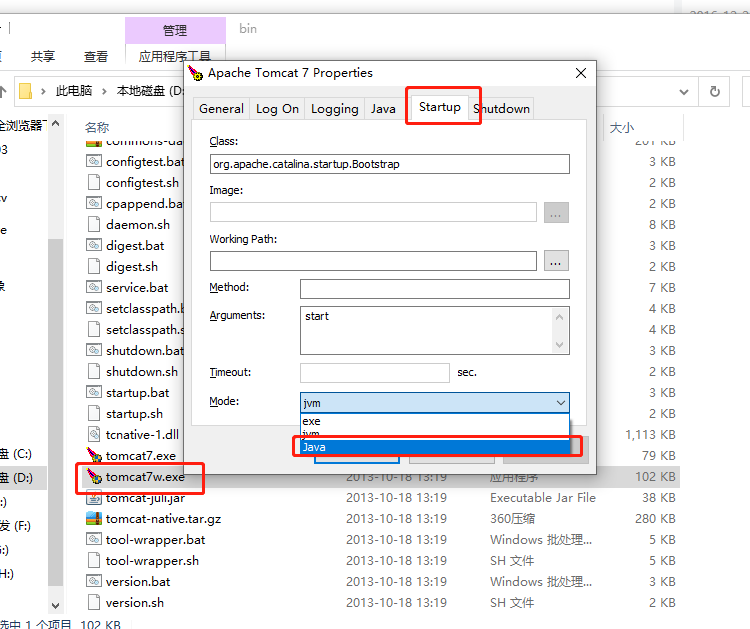The width and height of the screenshot is (750, 629).
Task: Choose Java in the Mode list
Action: click(434, 447)
